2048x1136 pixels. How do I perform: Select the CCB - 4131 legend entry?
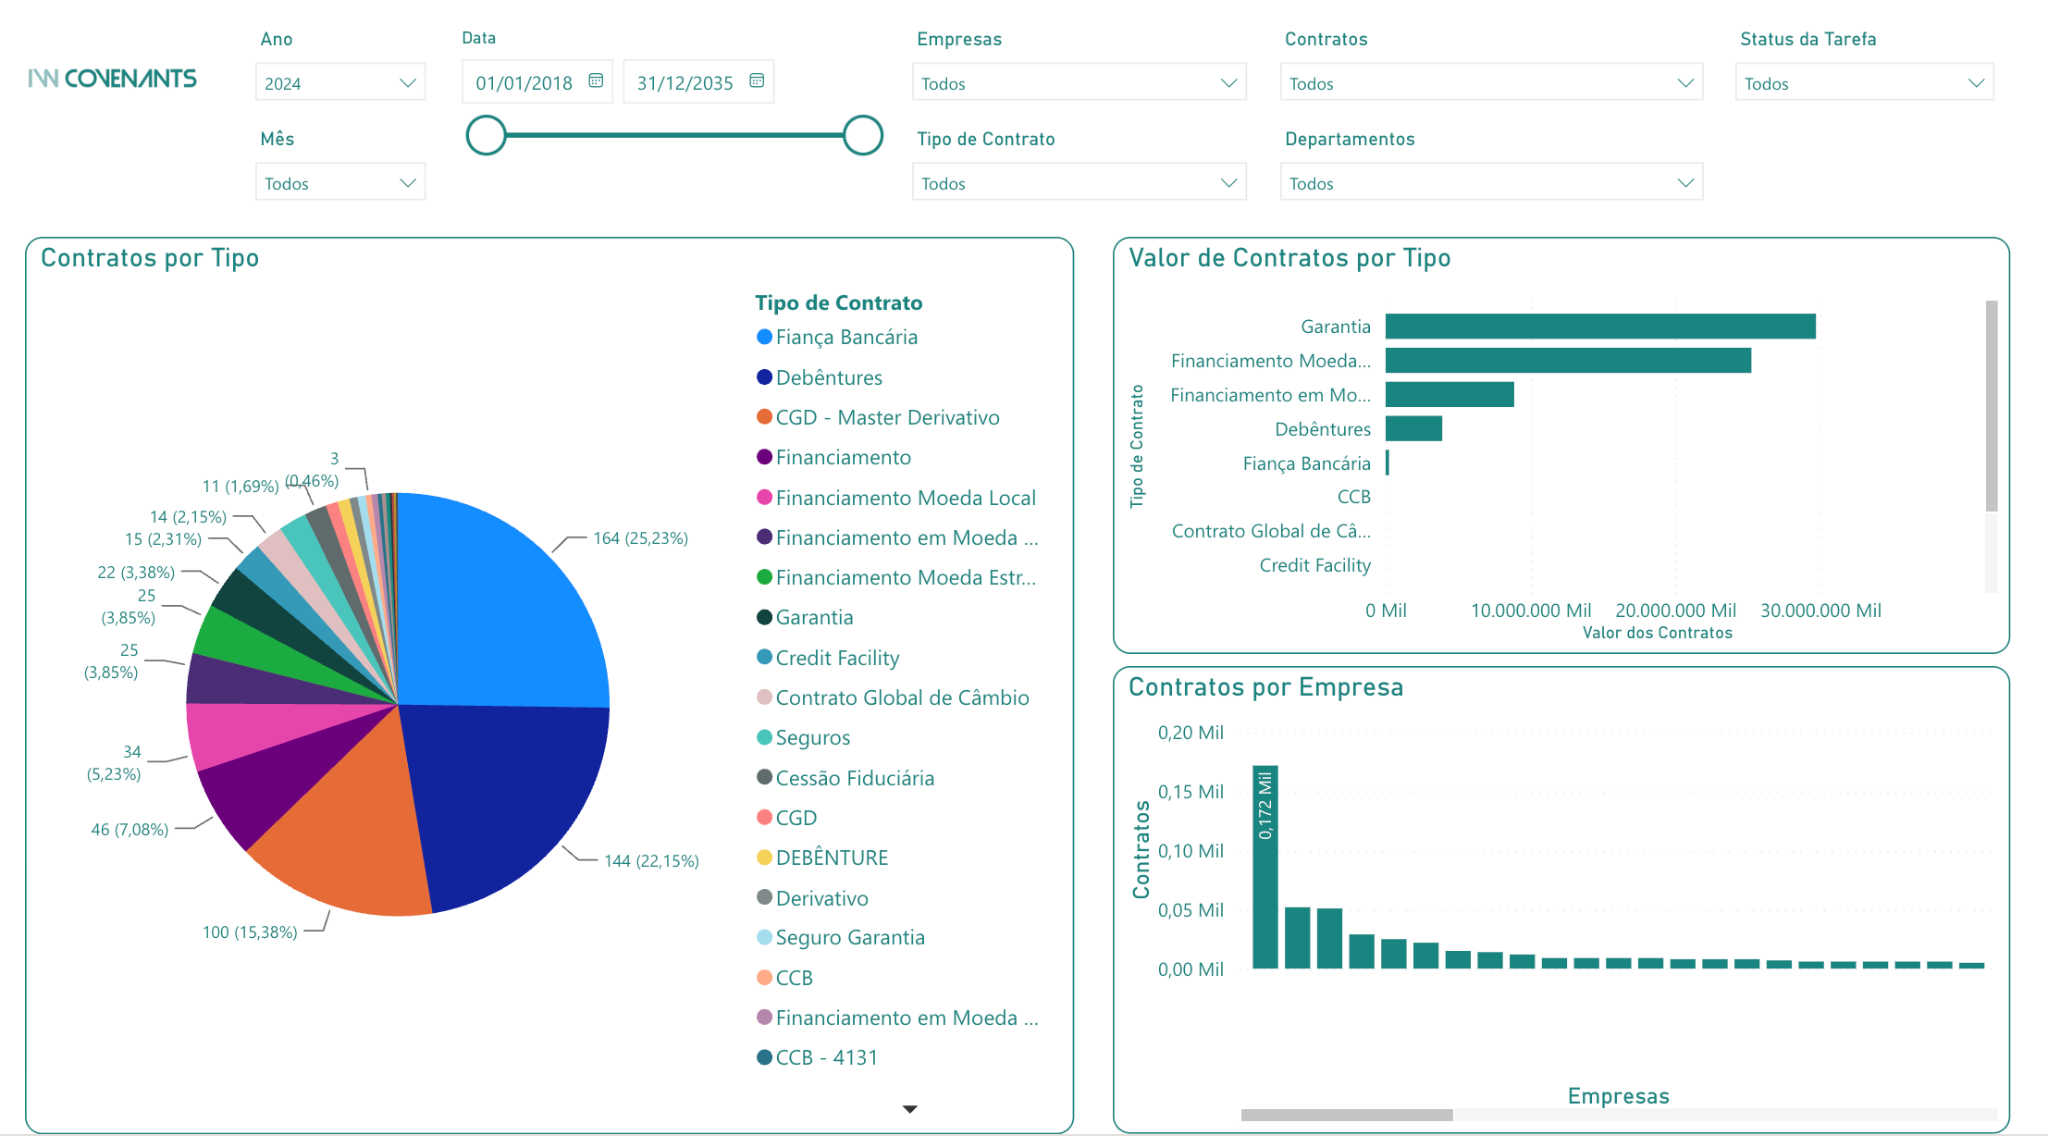click(x=817, y=1058)
